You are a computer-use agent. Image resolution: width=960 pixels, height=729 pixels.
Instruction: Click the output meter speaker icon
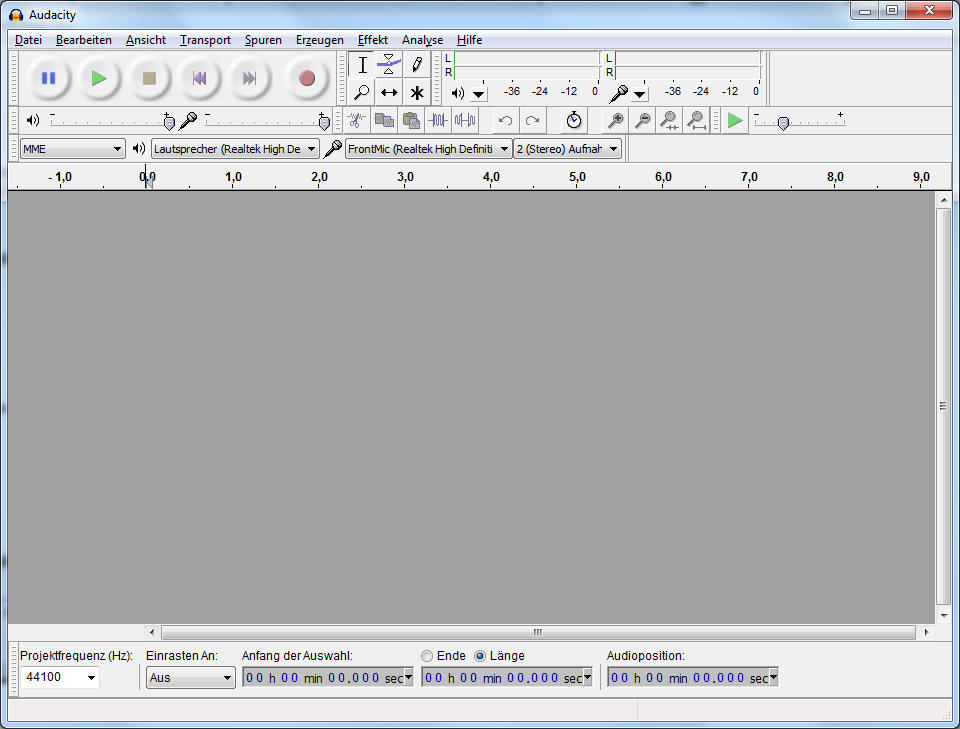click(x=457, y=94)
